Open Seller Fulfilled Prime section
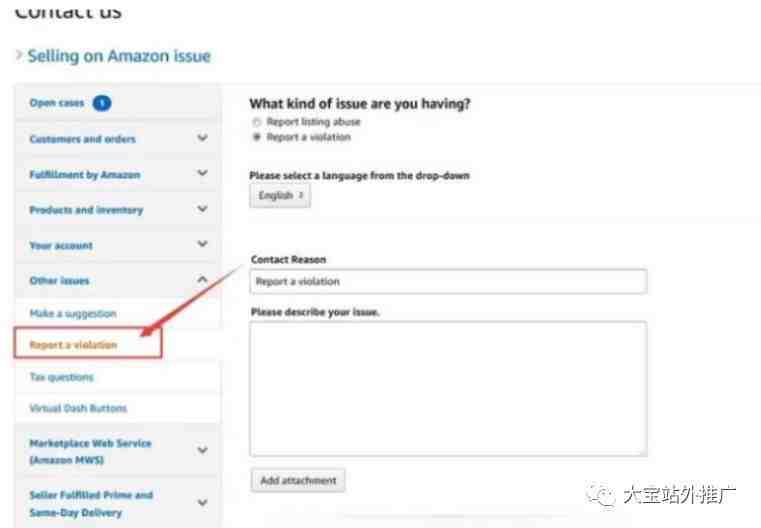 (91, 504)
